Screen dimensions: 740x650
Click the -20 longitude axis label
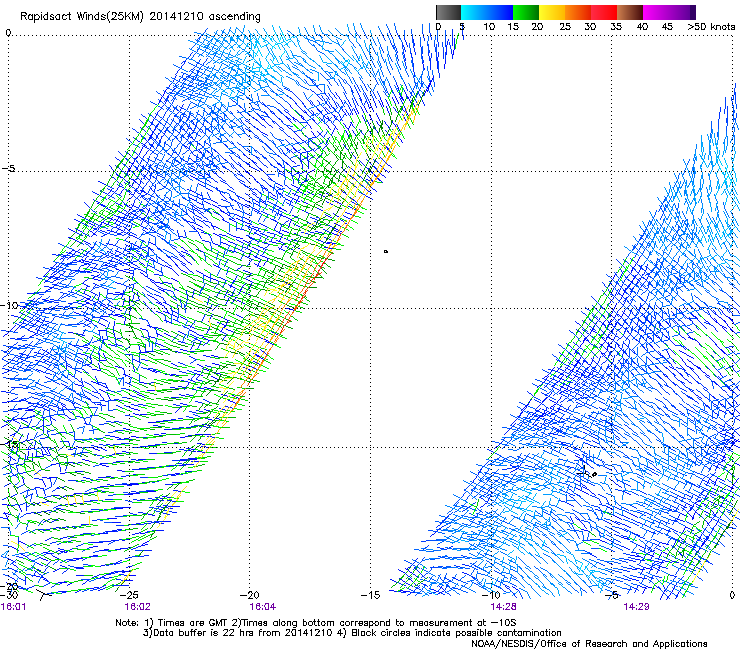tap(250, 595)
